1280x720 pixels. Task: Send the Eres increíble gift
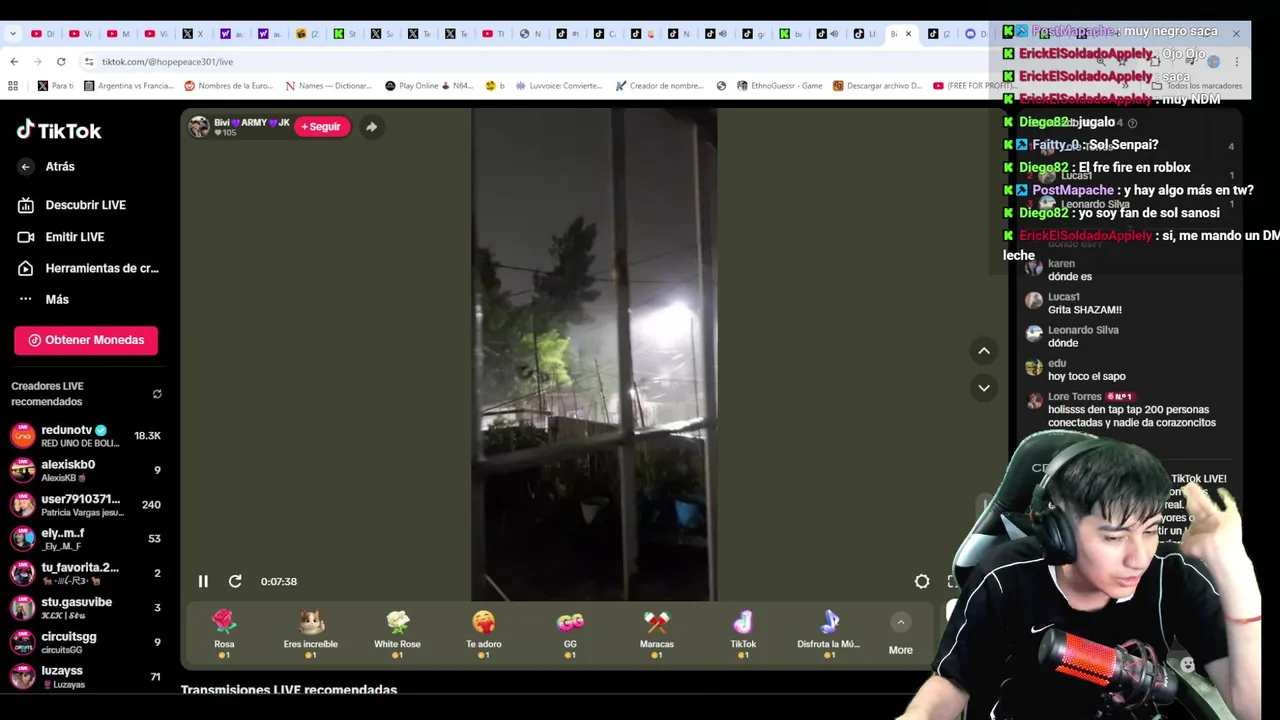click(311, 634)
